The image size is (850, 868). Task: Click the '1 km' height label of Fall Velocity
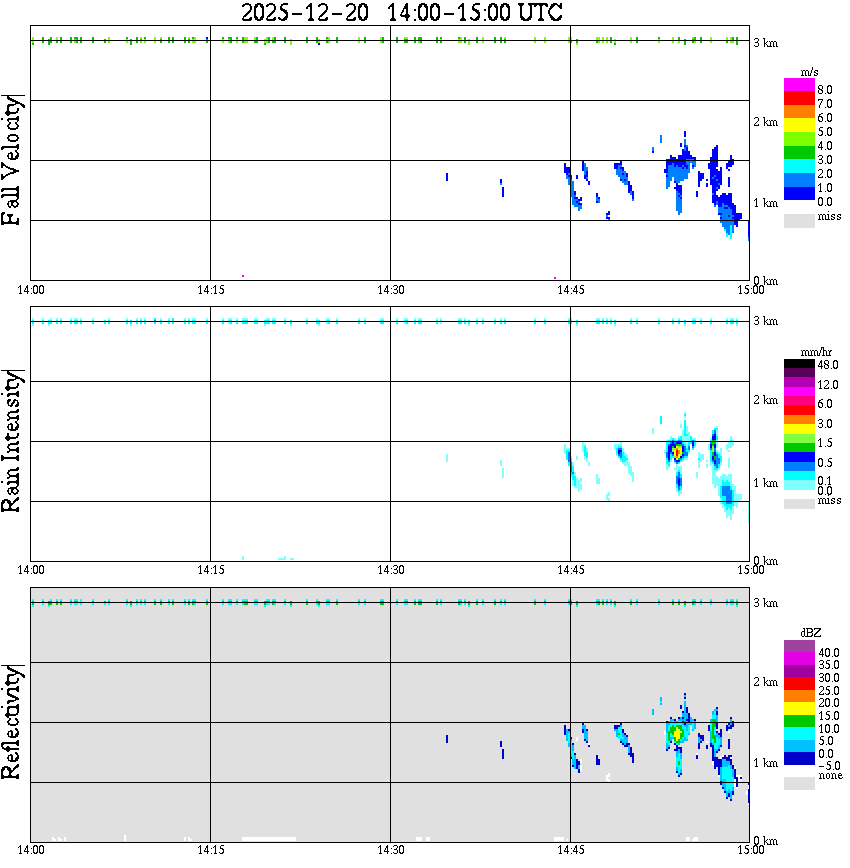coord(765,203)
